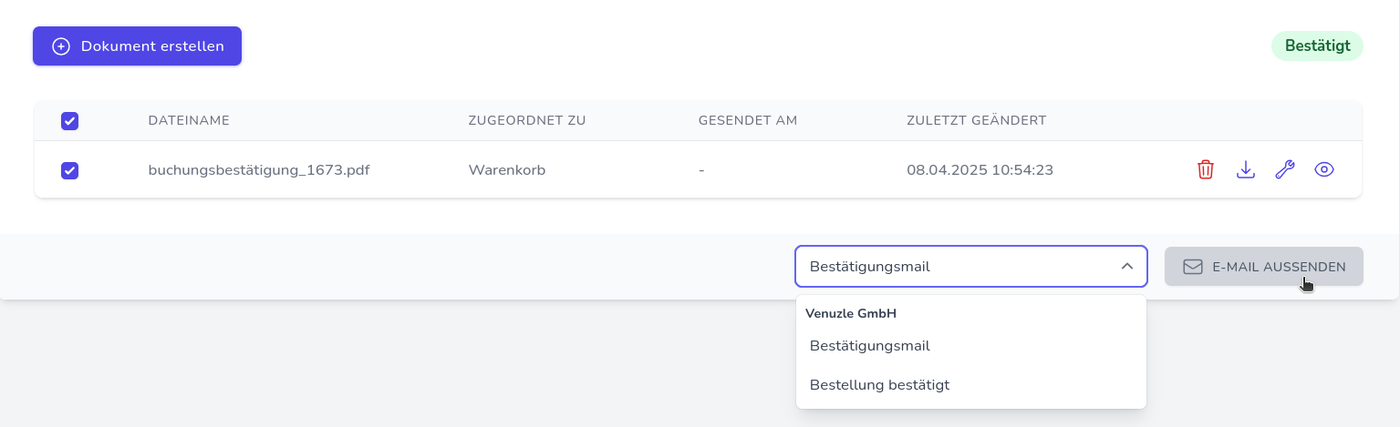Preview the document with the eye icon
This screenshot has height=427, width=1400.
pyautogui.click(x=1324, y=170)
